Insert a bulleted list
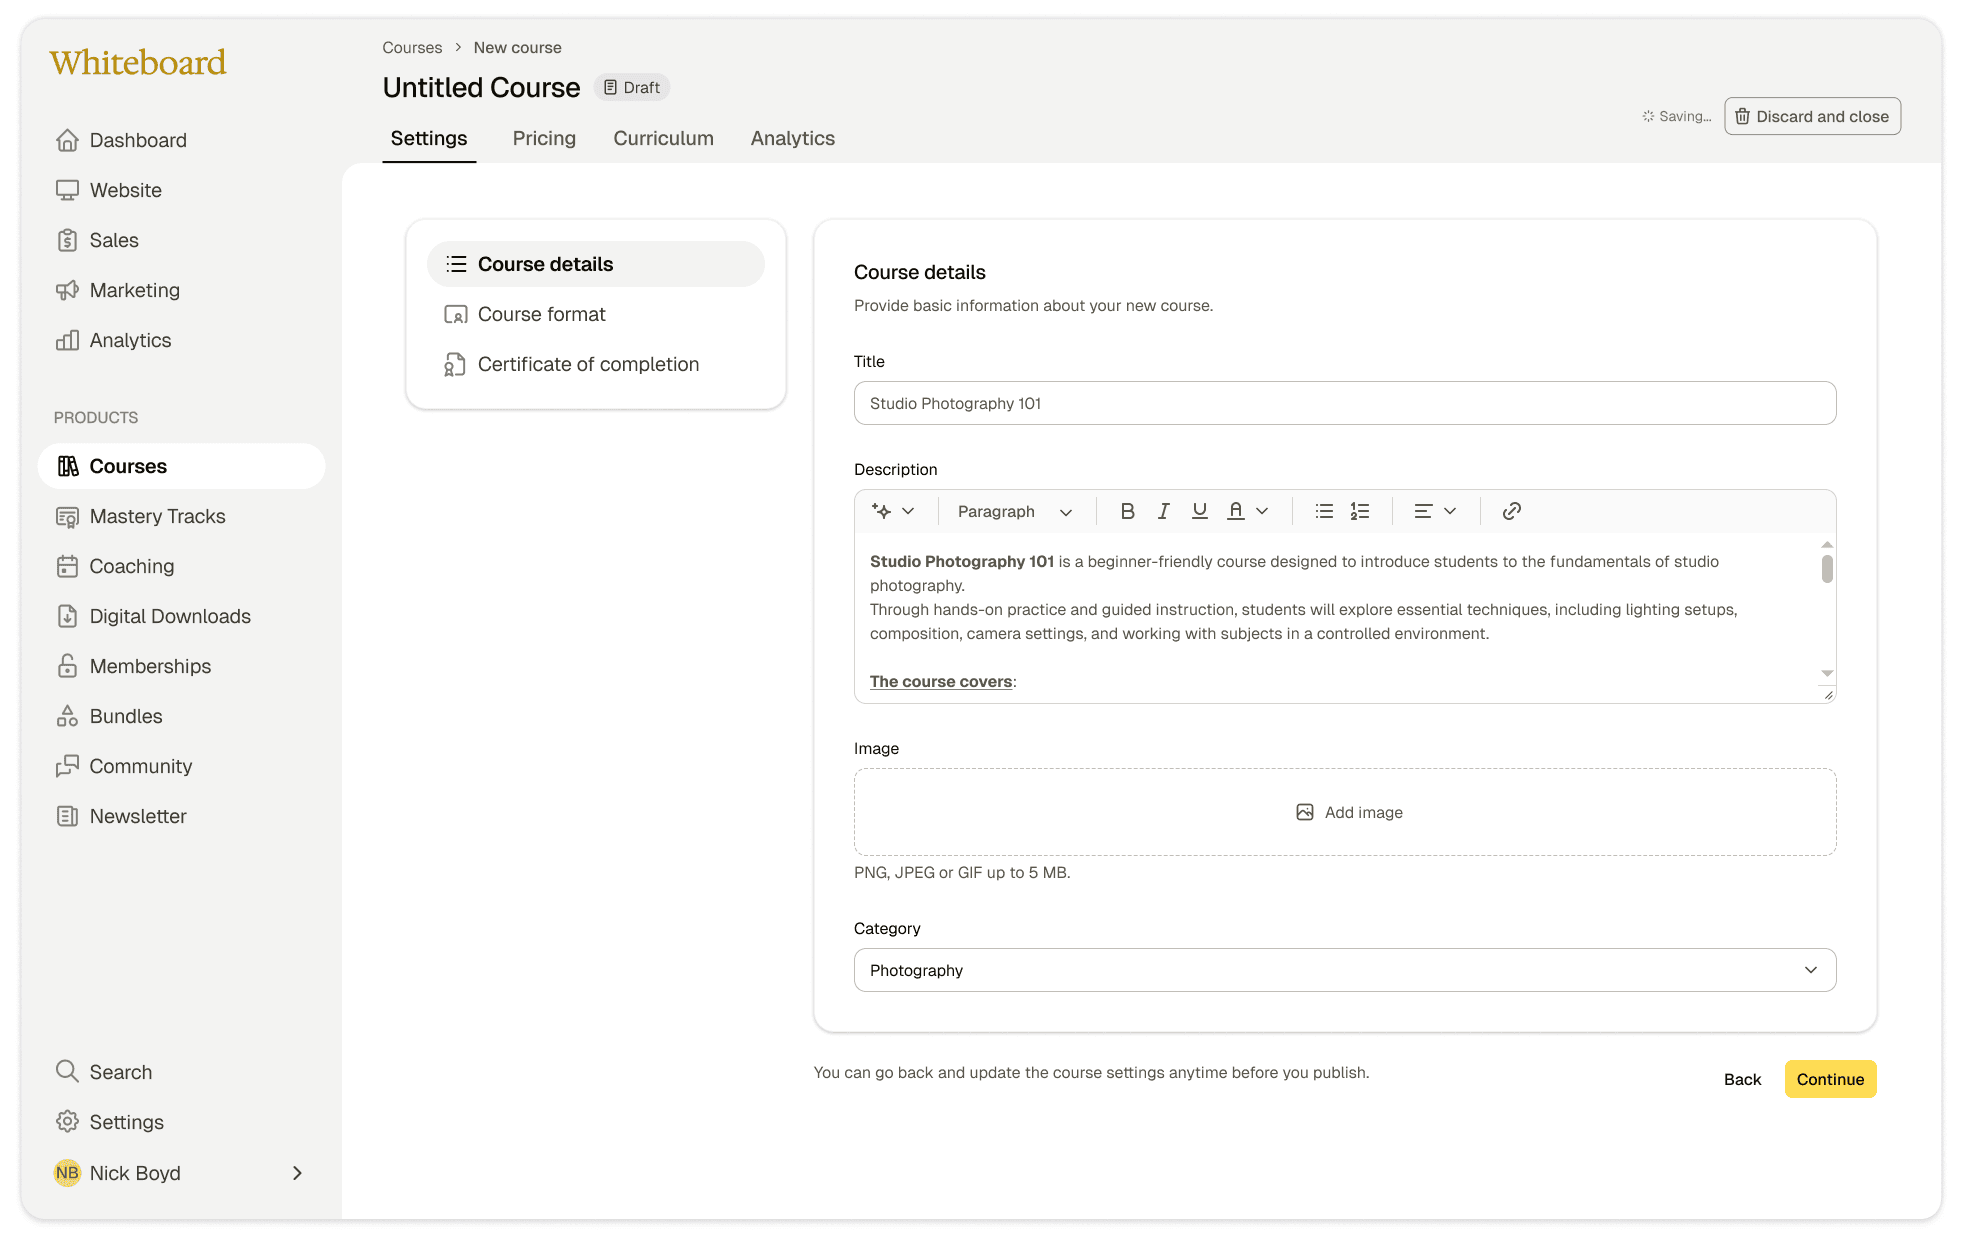 click(x=1324, y=511)
